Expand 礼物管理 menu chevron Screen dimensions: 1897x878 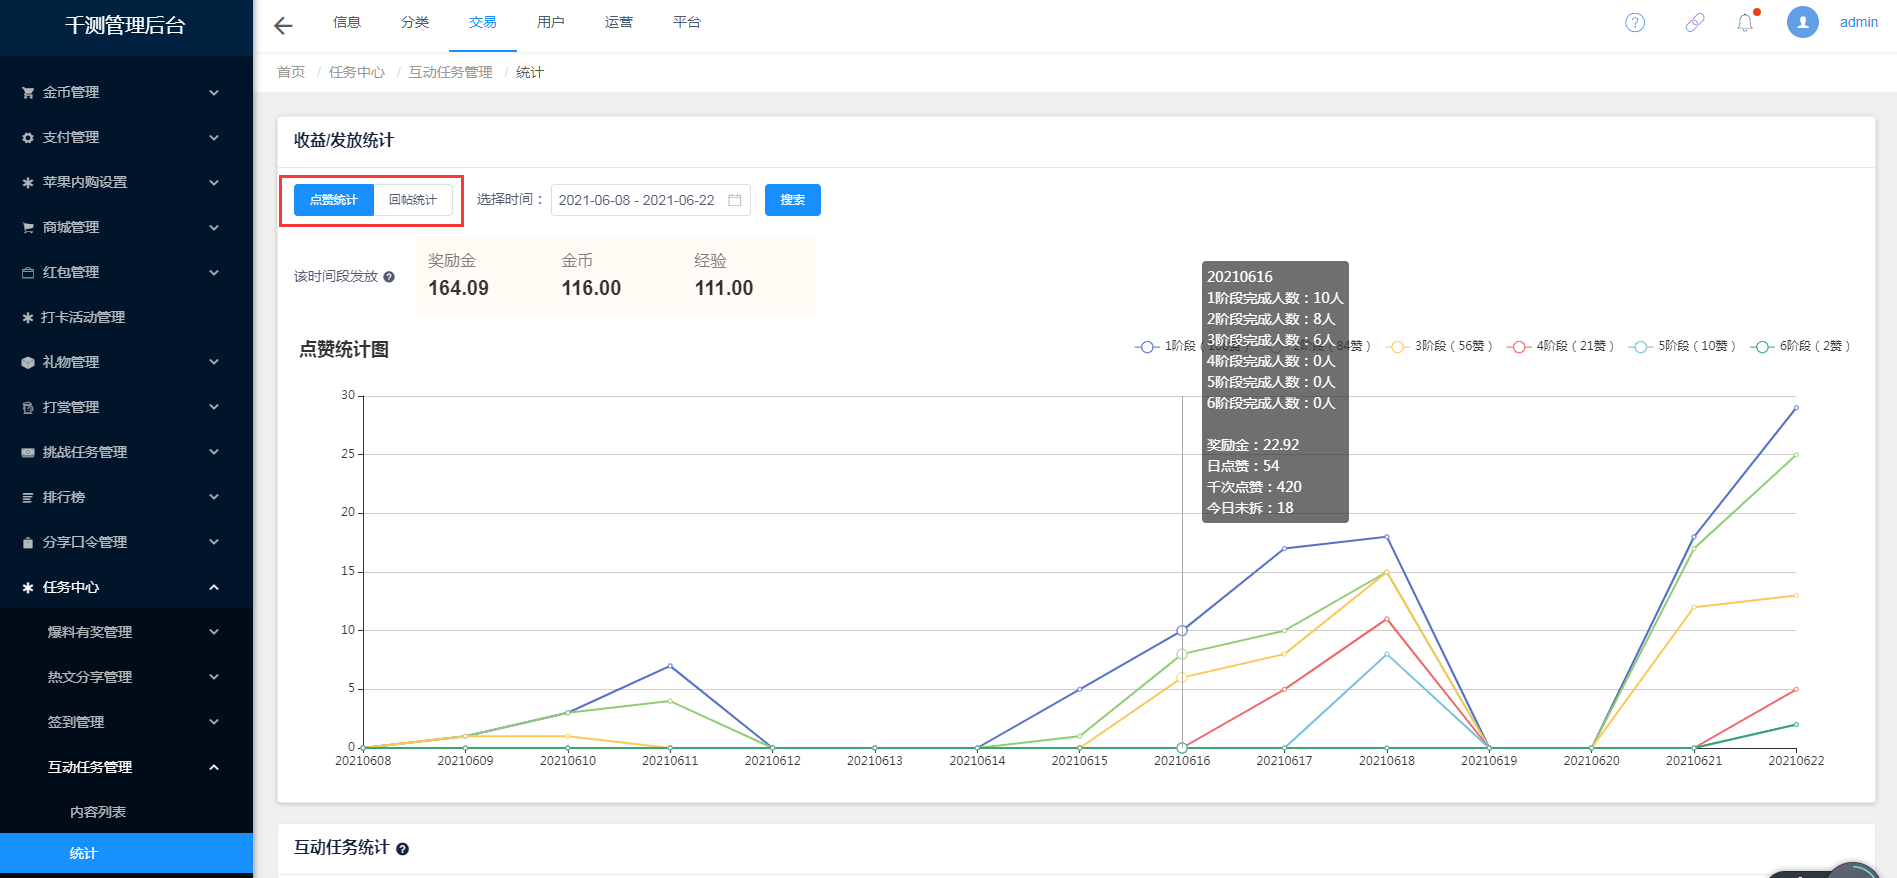point(214,362)
